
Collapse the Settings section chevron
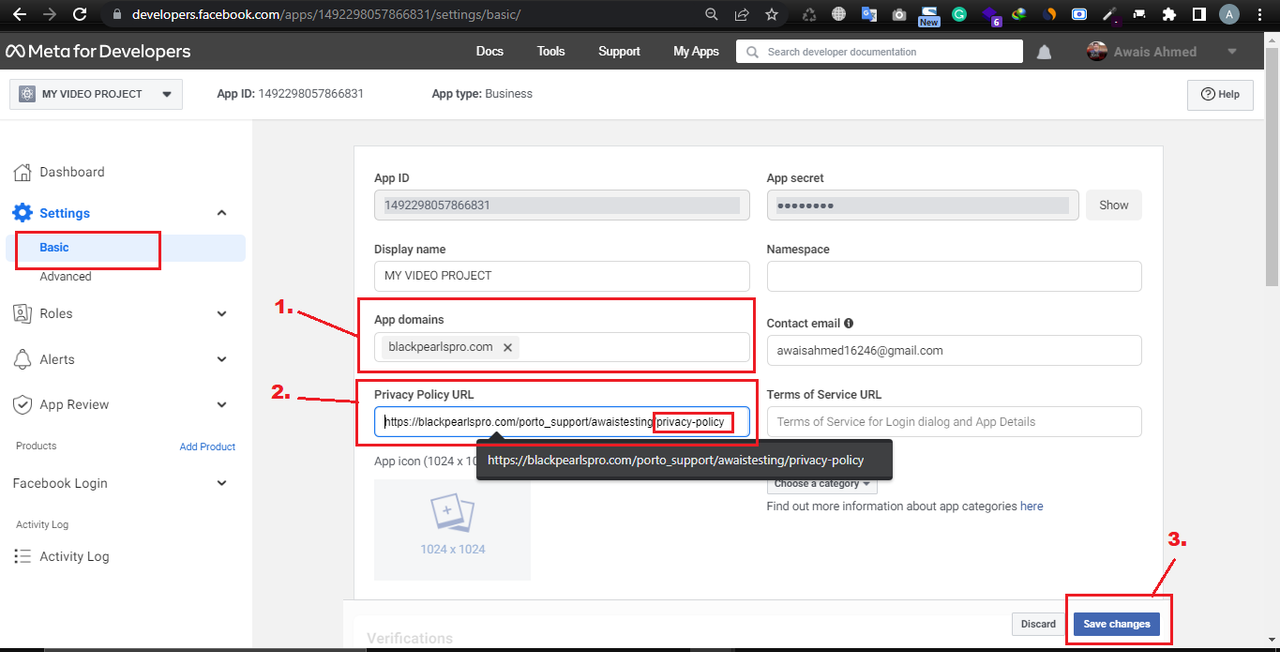(222, 213)
